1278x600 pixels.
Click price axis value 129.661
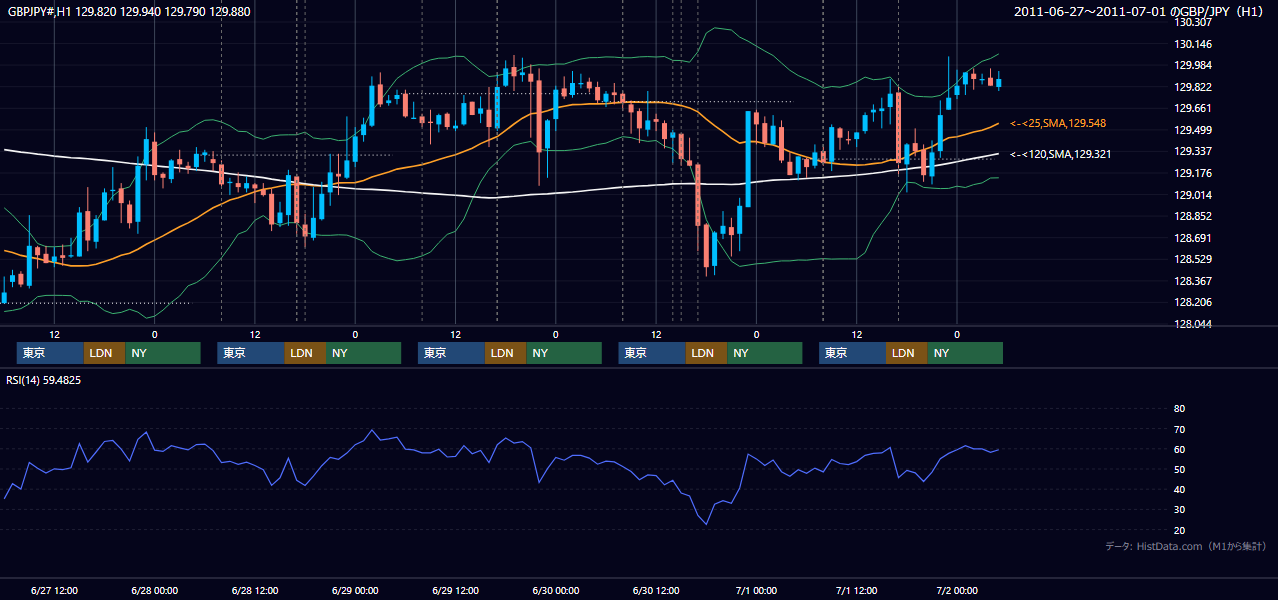[x=1192, y=109]
